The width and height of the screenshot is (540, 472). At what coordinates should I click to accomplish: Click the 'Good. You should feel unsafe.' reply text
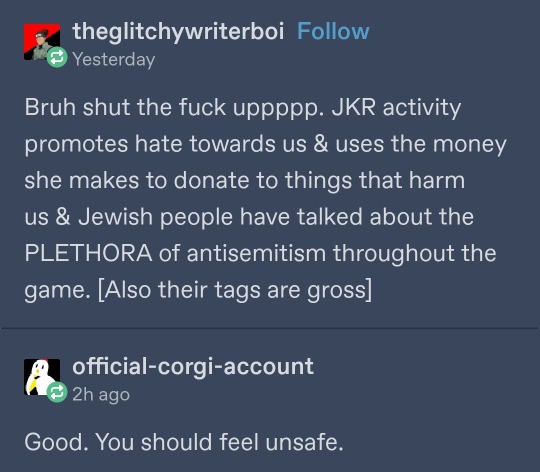(184, 442)
